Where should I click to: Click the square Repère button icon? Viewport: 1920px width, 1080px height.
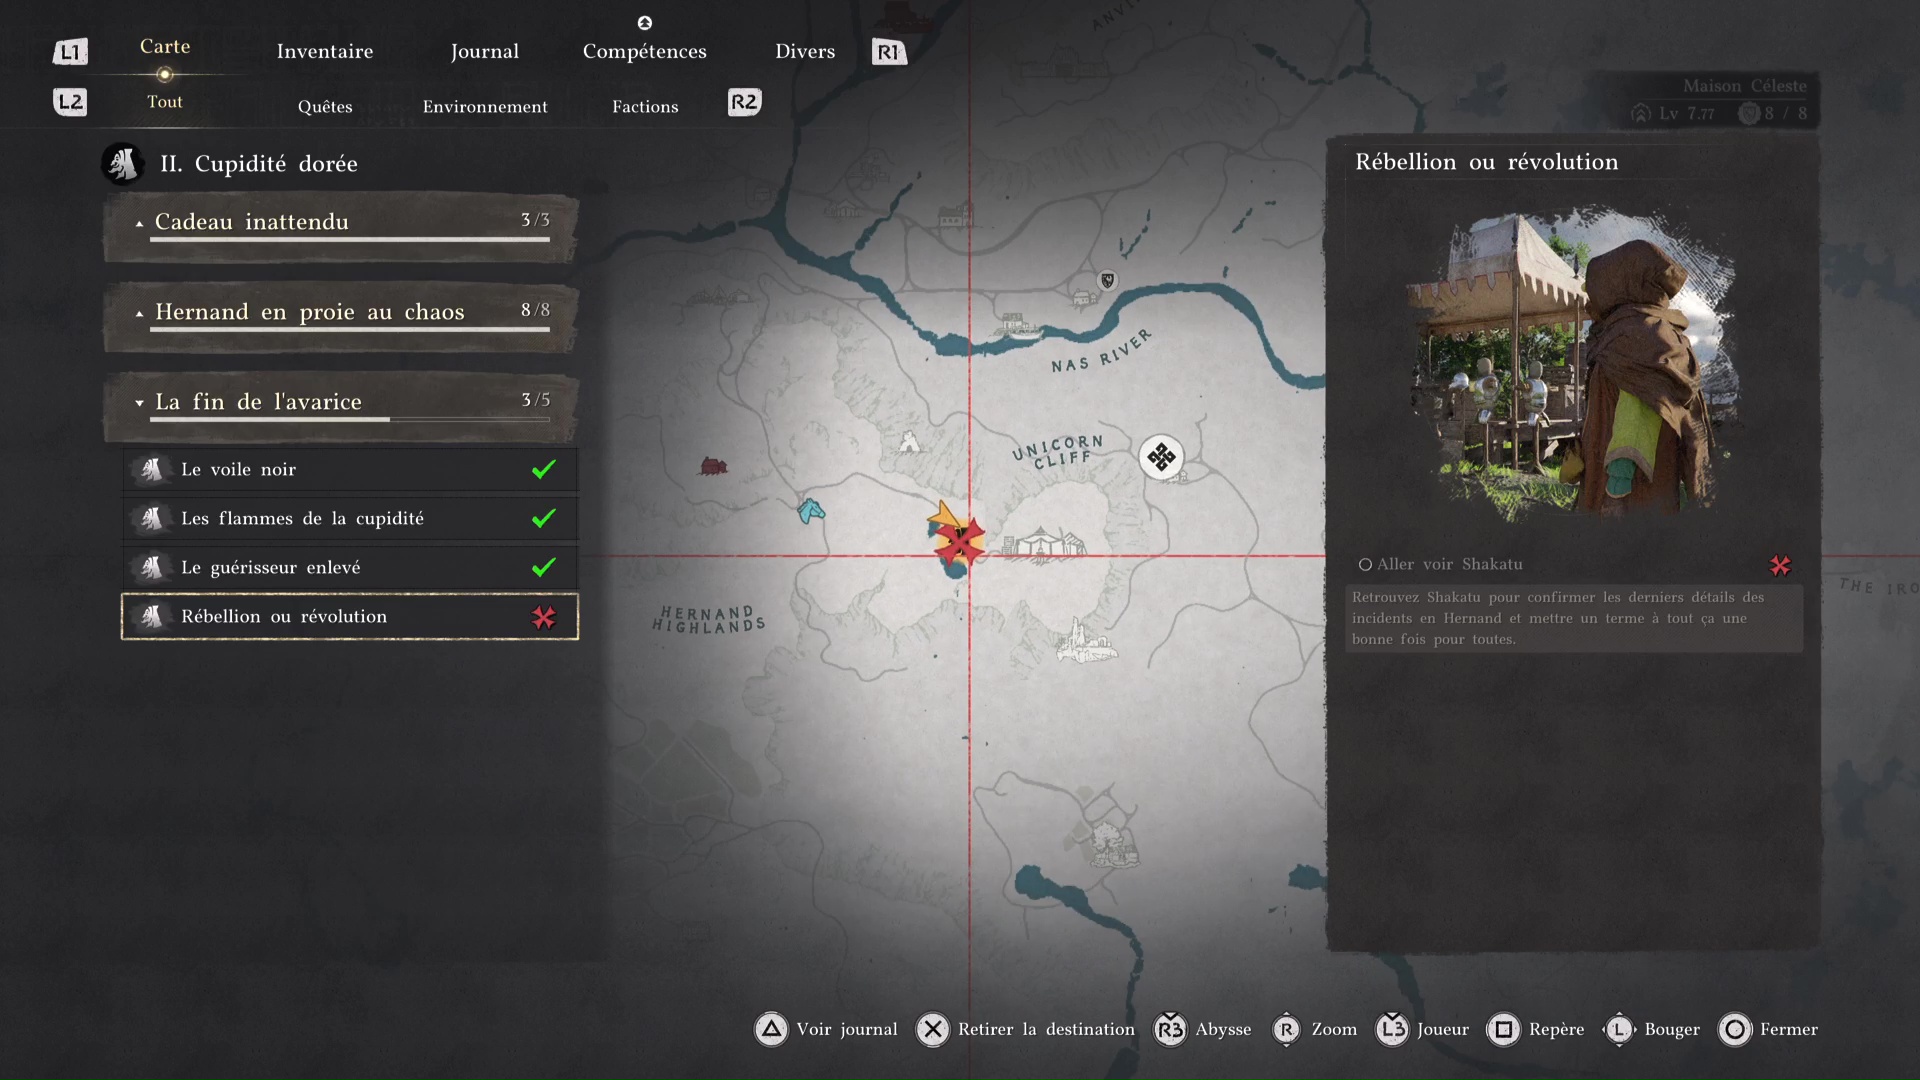[x=1503, y=1029]
